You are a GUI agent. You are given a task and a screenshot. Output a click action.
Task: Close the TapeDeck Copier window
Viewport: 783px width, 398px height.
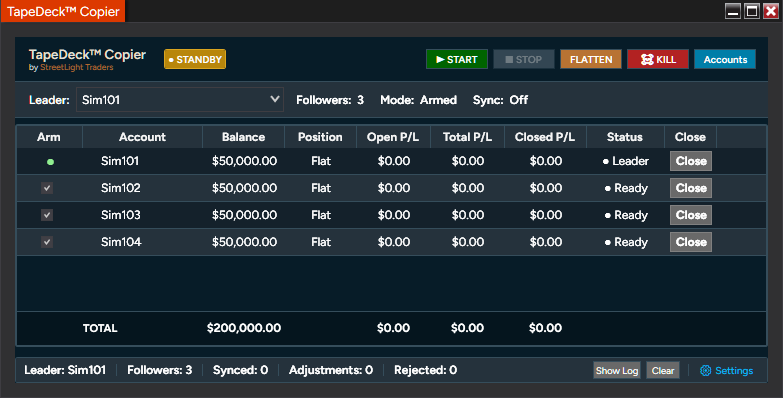pyautogui.click(x=771, y=11)
